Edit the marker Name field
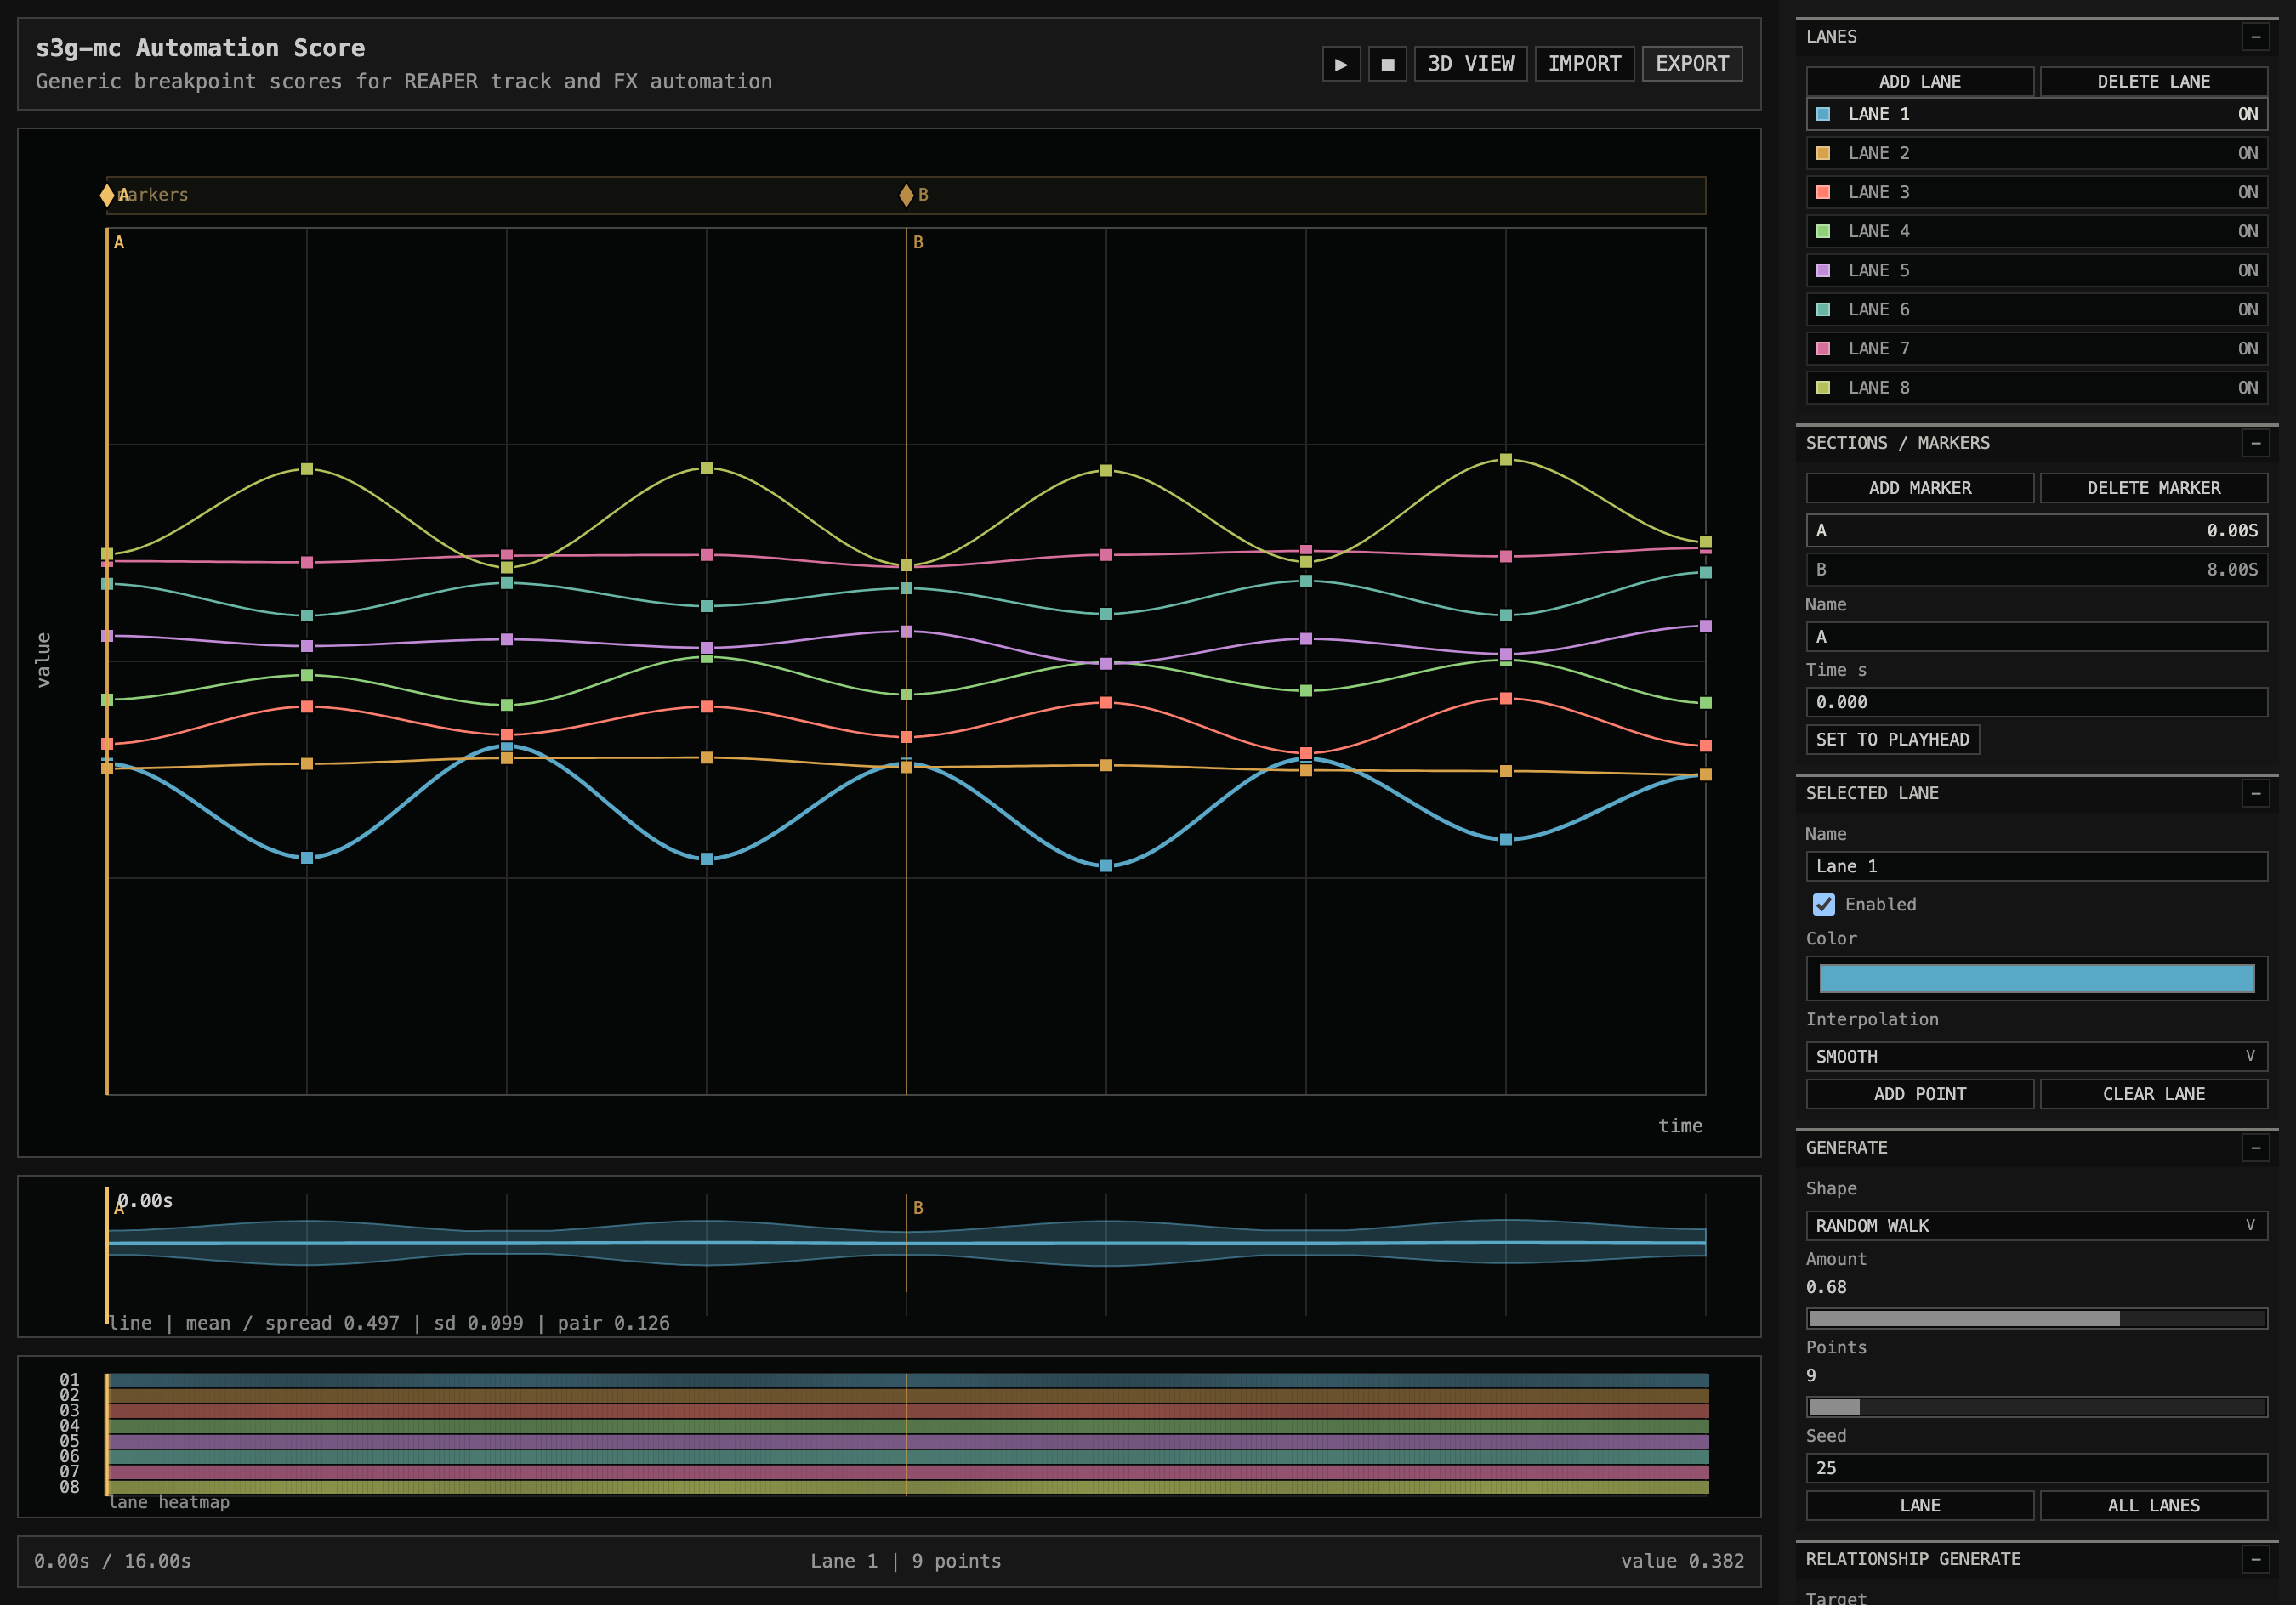 coord(2036,637)
